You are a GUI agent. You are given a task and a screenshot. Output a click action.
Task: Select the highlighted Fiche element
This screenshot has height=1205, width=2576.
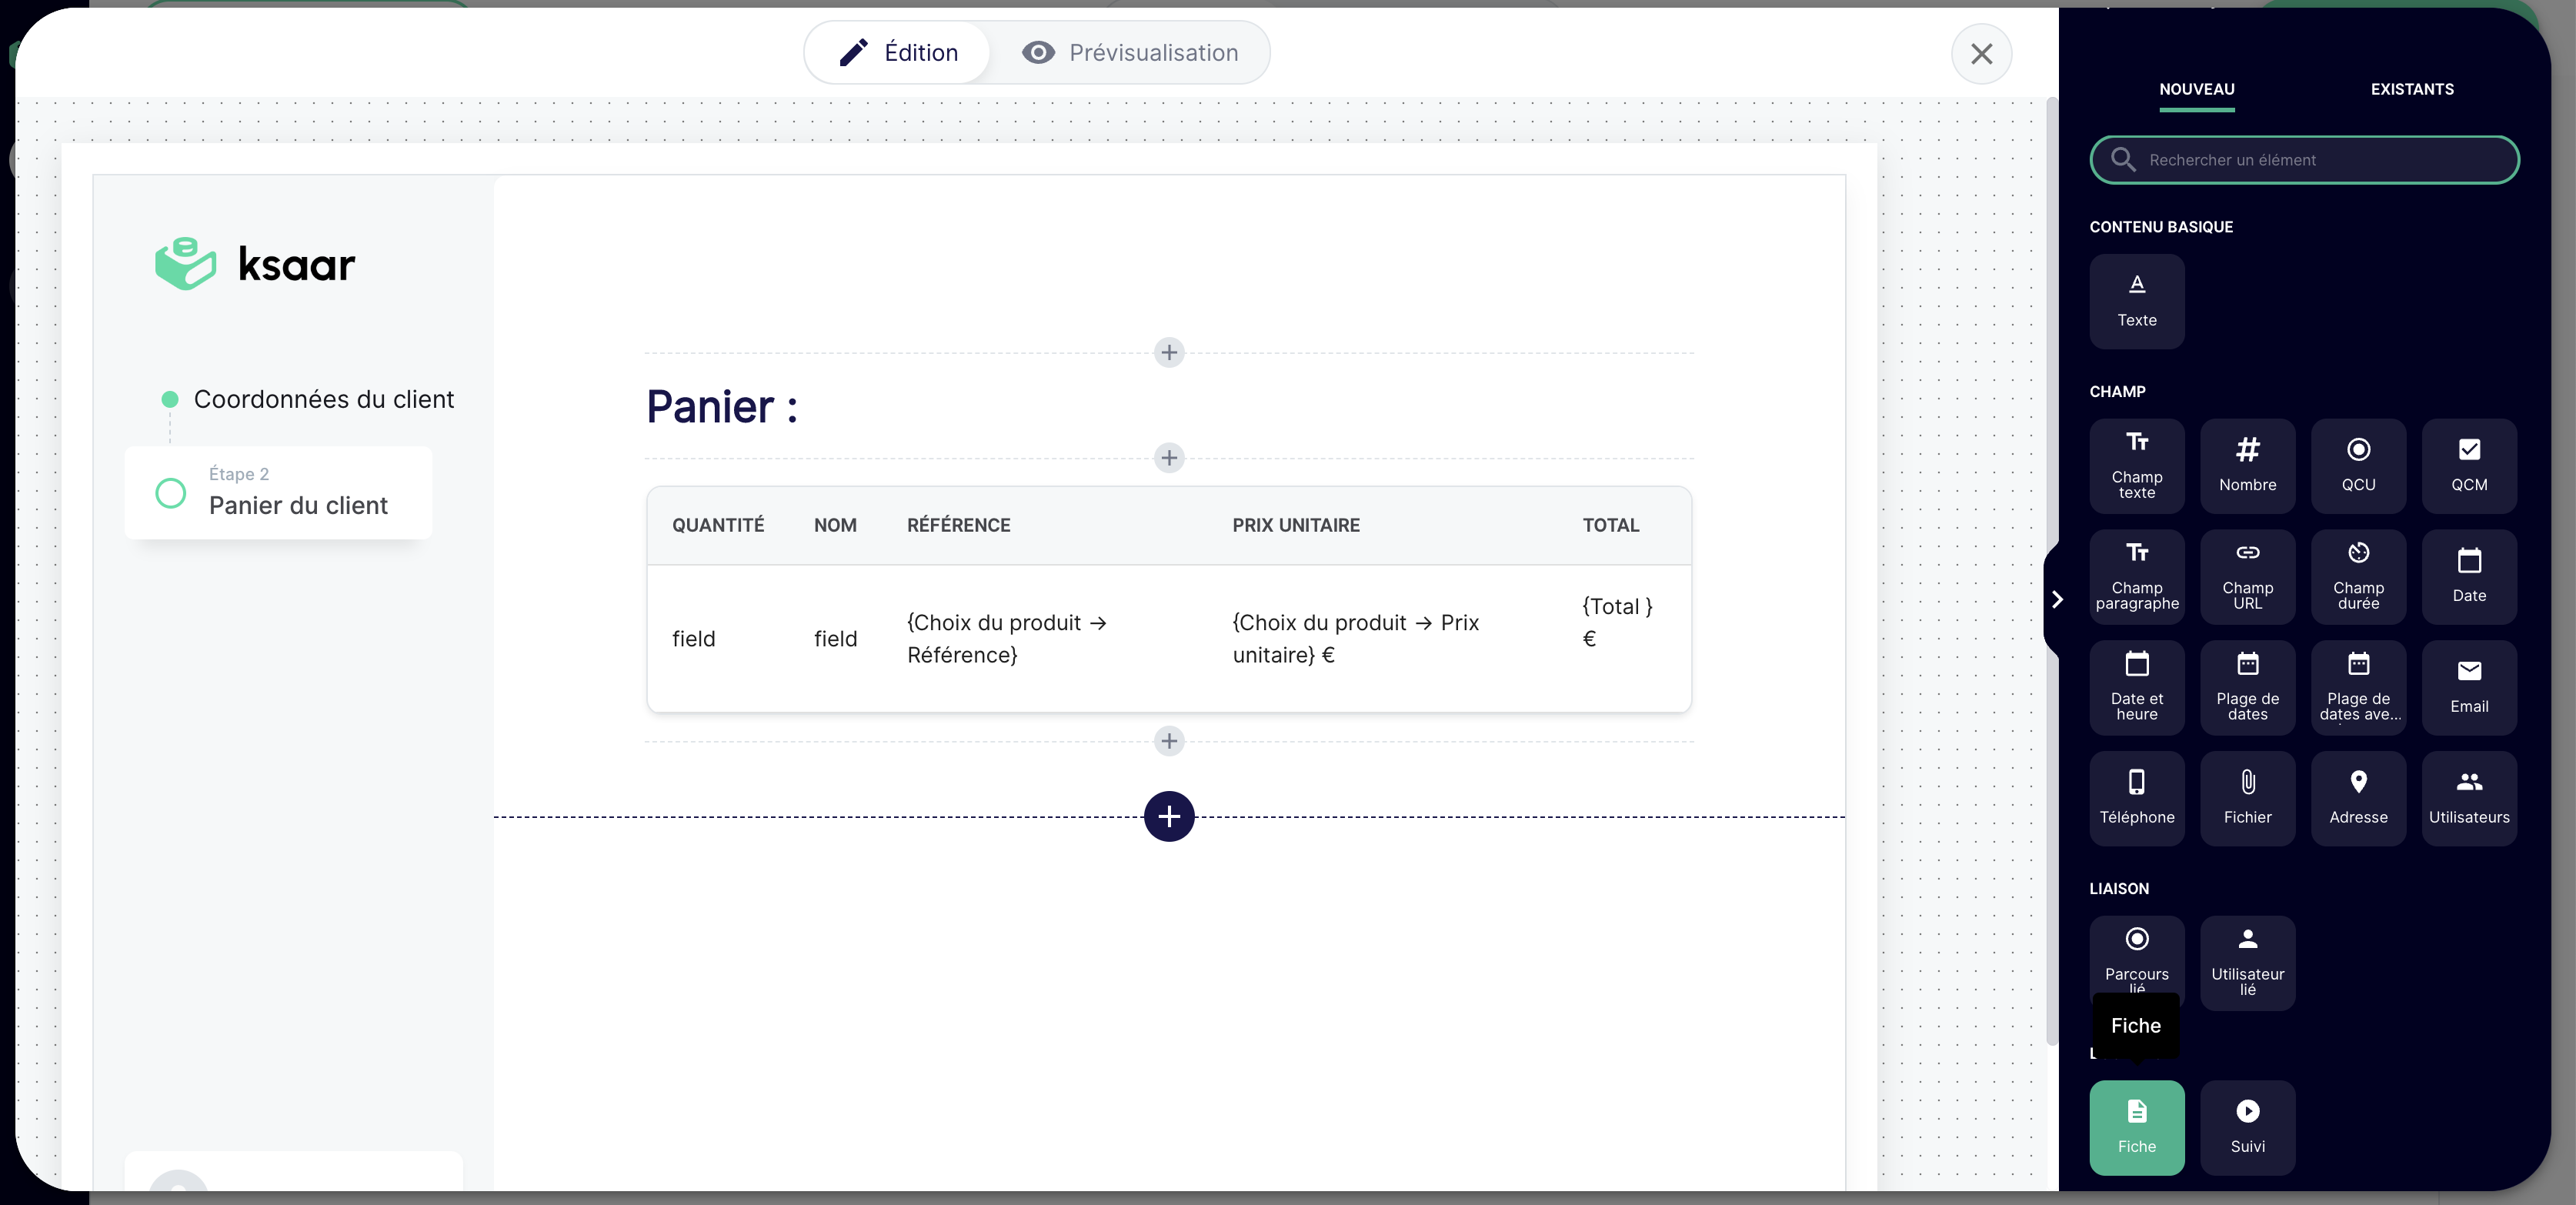tap(2136, 1127)
